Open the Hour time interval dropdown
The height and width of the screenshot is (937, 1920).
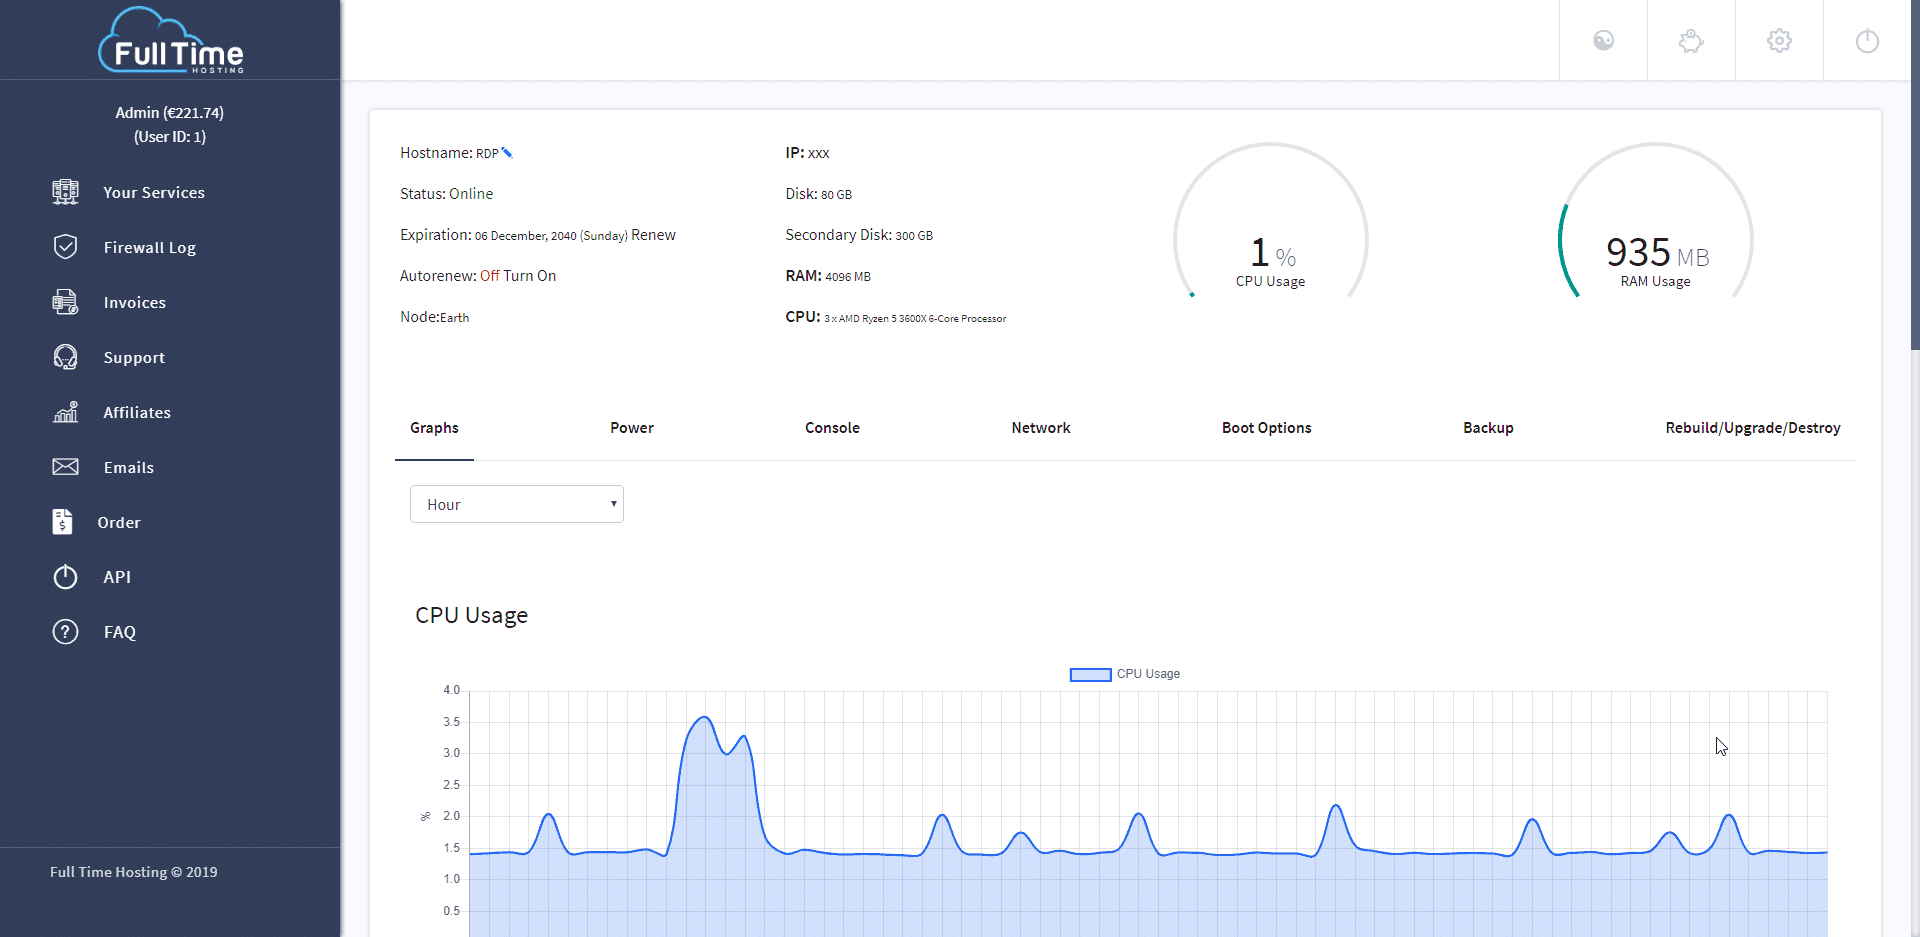[516, 504]
